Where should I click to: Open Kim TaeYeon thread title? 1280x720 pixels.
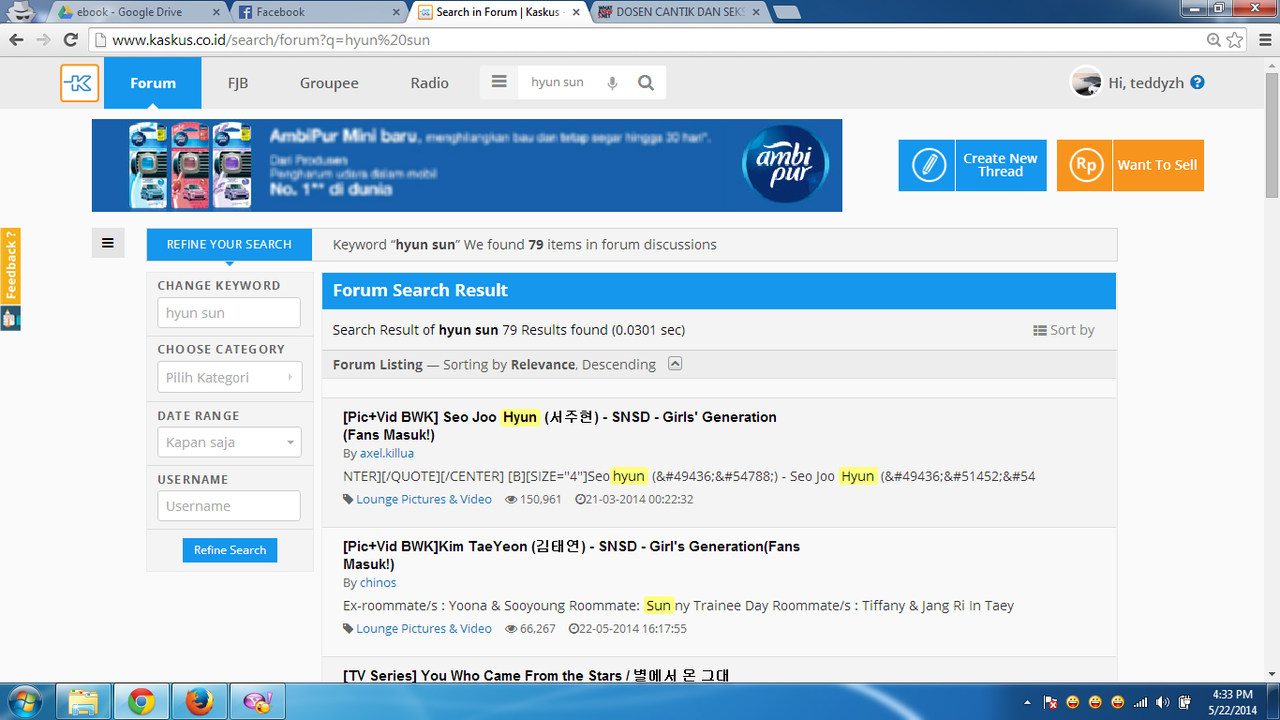pos(571,555)
